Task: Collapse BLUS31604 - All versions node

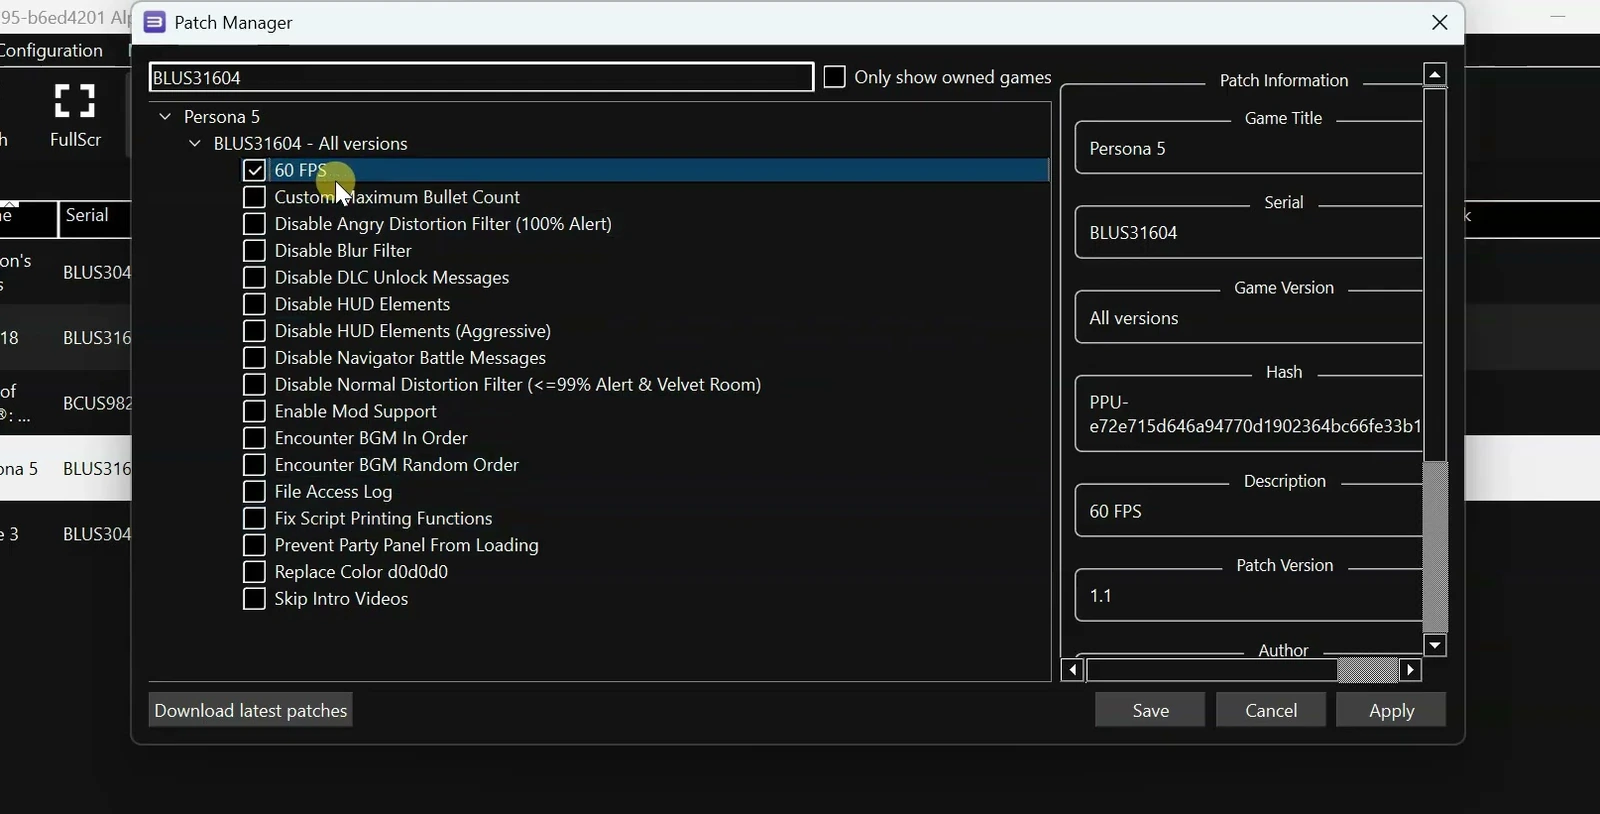Action: coord(195,144)
